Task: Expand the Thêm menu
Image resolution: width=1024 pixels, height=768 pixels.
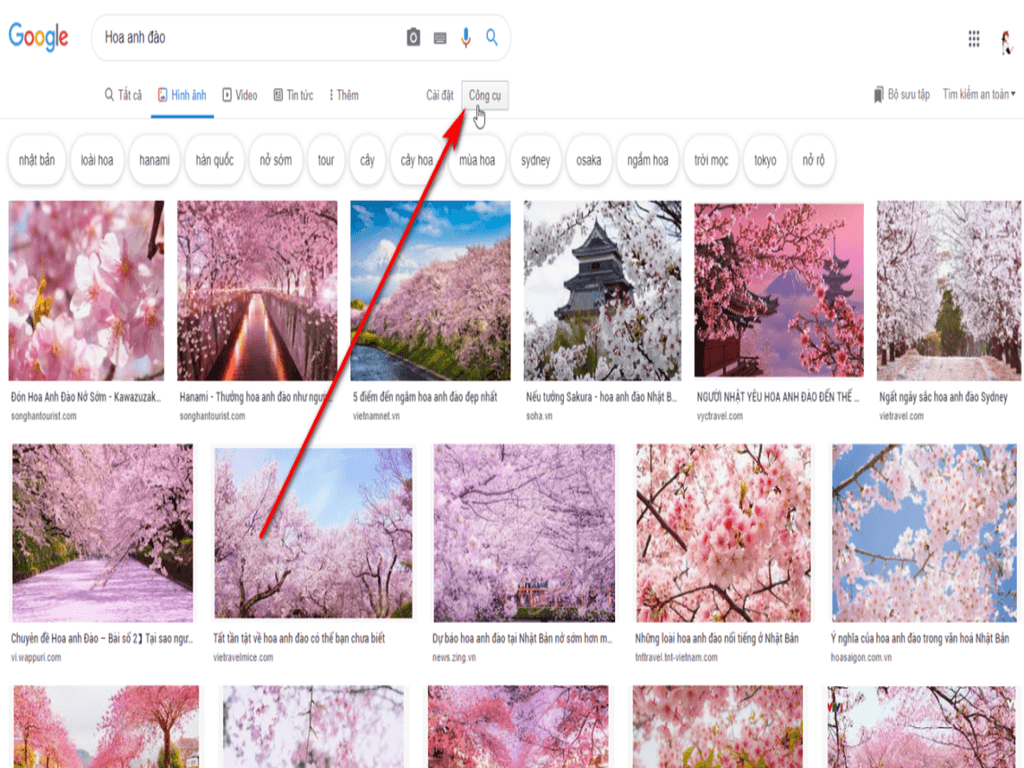Action: coord(343,96)
